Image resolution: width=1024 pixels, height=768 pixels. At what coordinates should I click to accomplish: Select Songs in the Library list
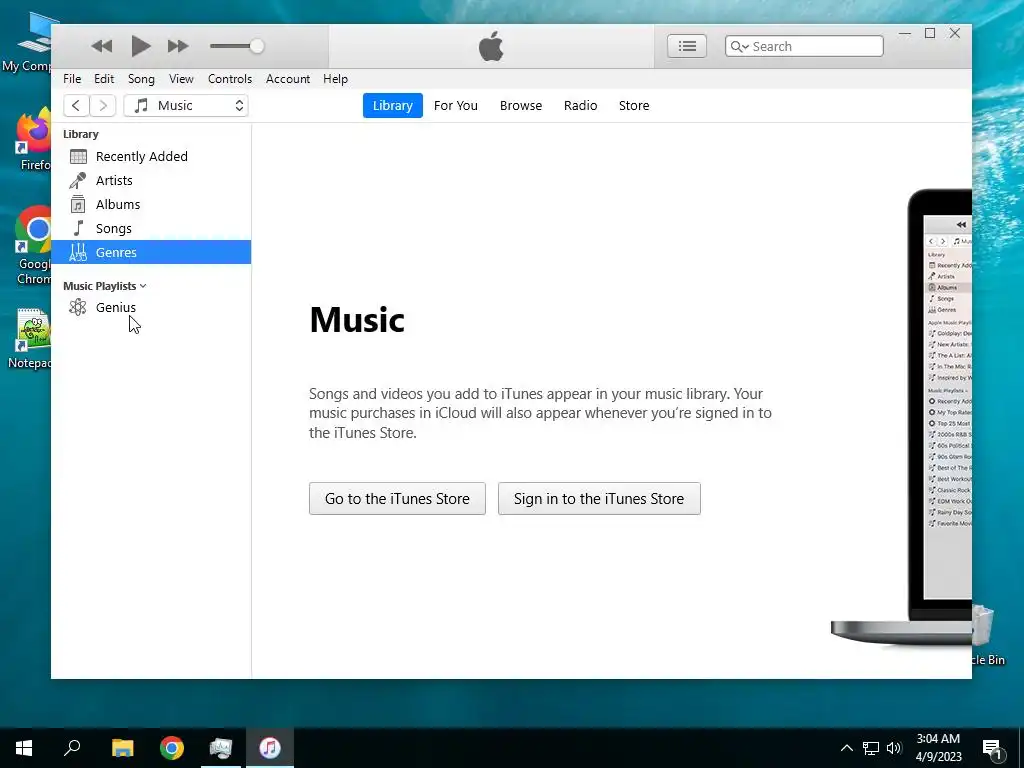151,228
